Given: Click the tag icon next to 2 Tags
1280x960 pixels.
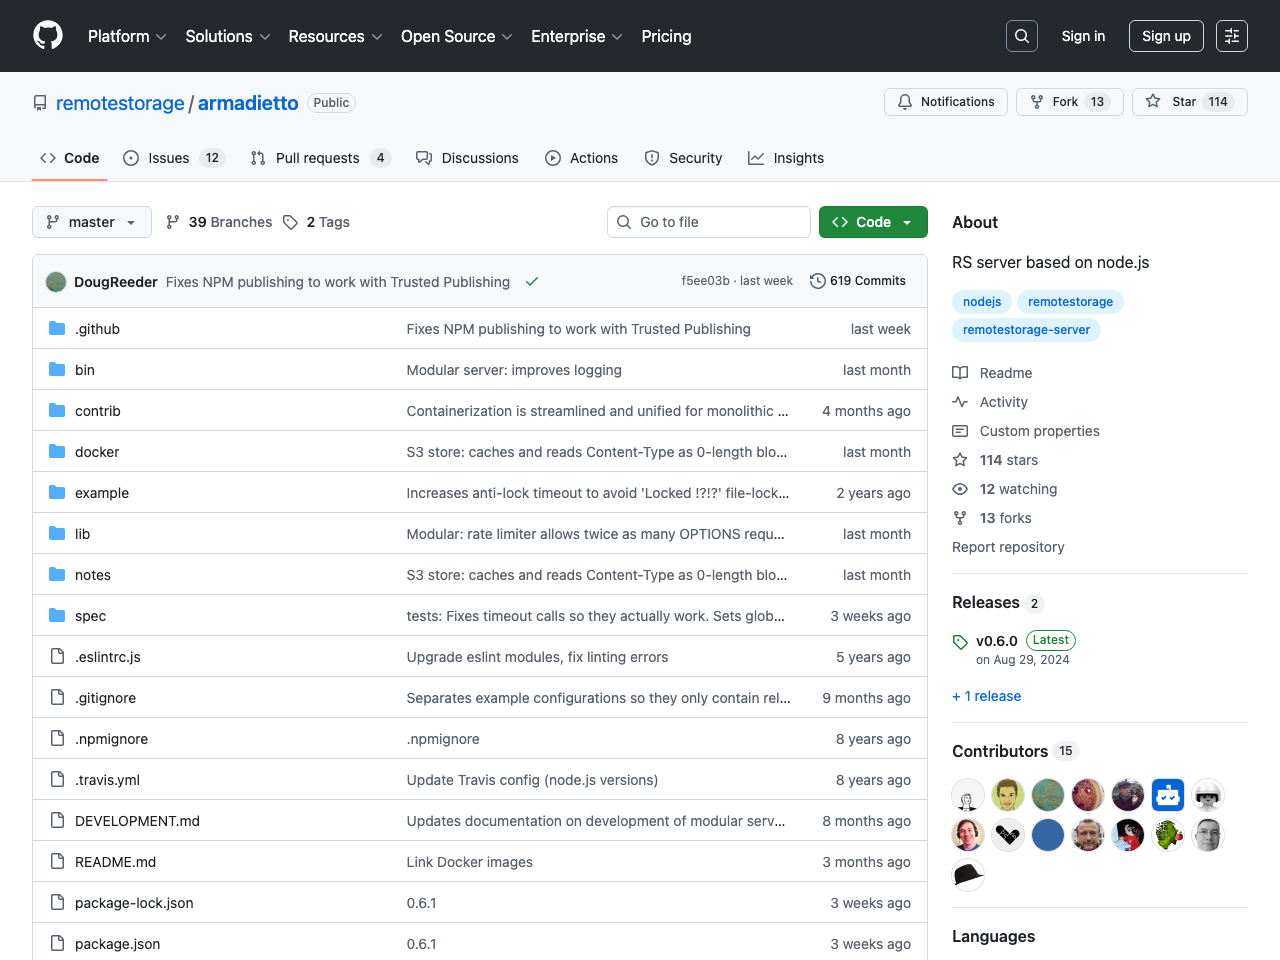Looking at the screenshot, I should (290, 221).
